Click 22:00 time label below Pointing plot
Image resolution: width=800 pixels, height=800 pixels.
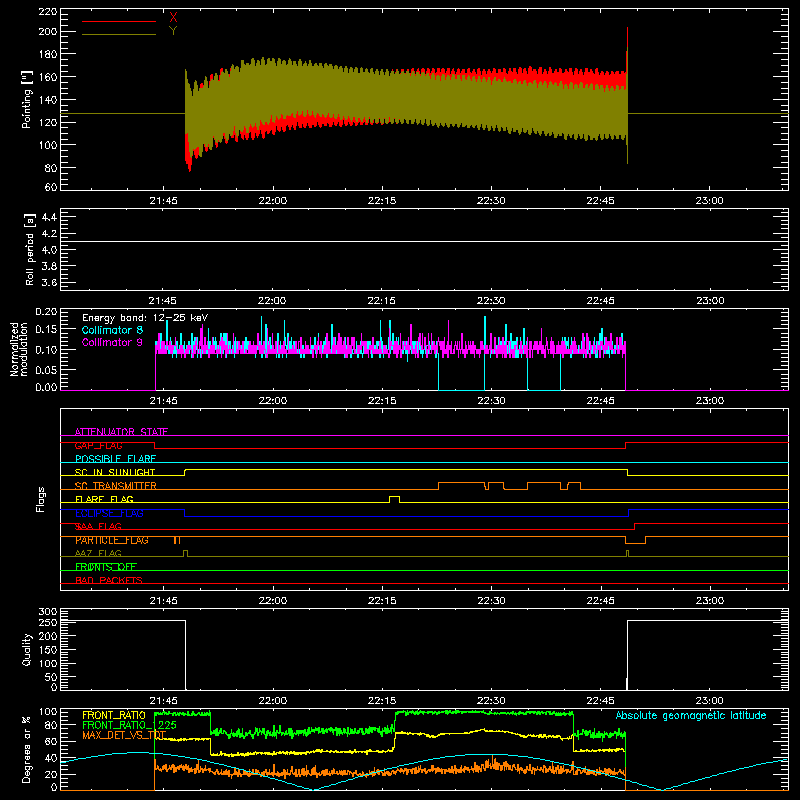coord(272,201)
